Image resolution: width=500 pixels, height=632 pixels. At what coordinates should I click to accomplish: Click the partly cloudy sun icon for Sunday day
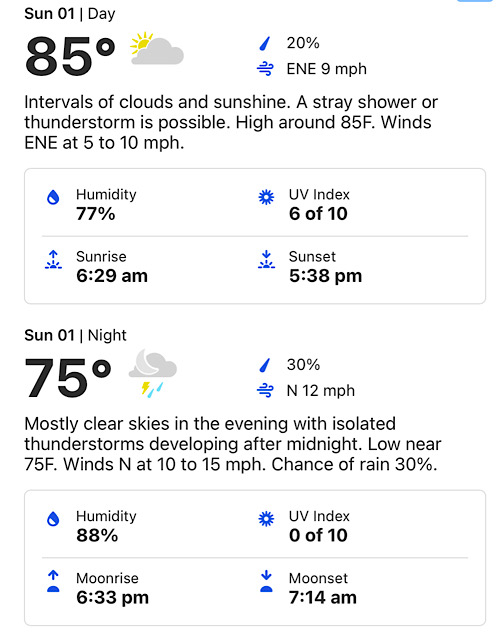click(x=157, y=49)
